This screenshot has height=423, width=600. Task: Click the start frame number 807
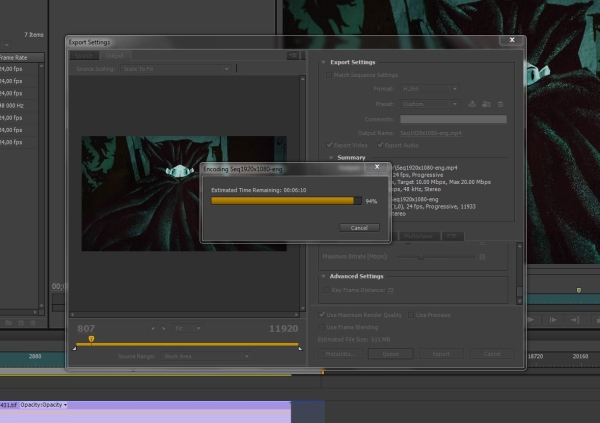[86, 328]
